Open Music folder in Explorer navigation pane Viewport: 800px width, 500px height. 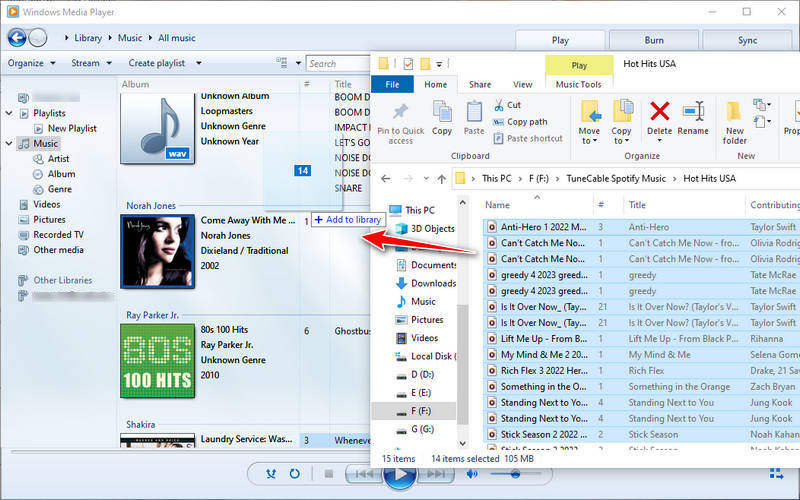pos(416,302)
